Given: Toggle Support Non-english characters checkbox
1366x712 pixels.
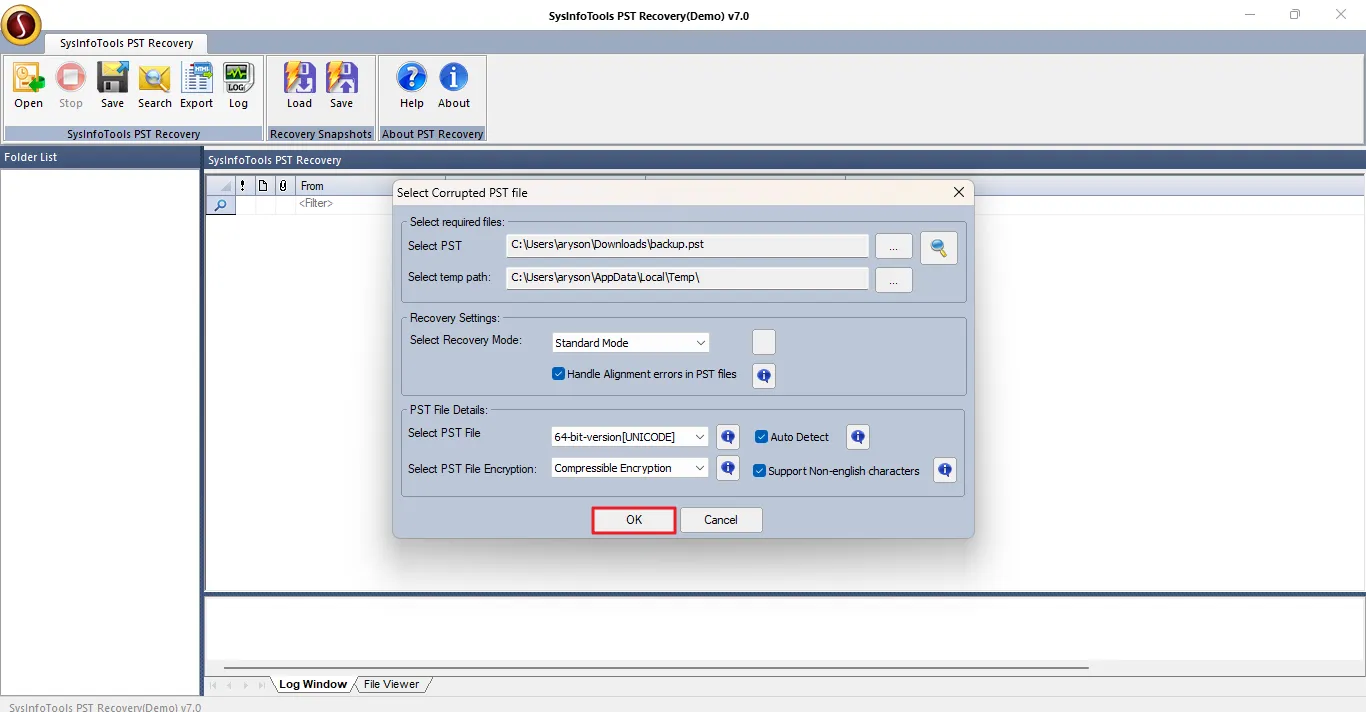Looking at the screenshot, I should pos(760,471).
